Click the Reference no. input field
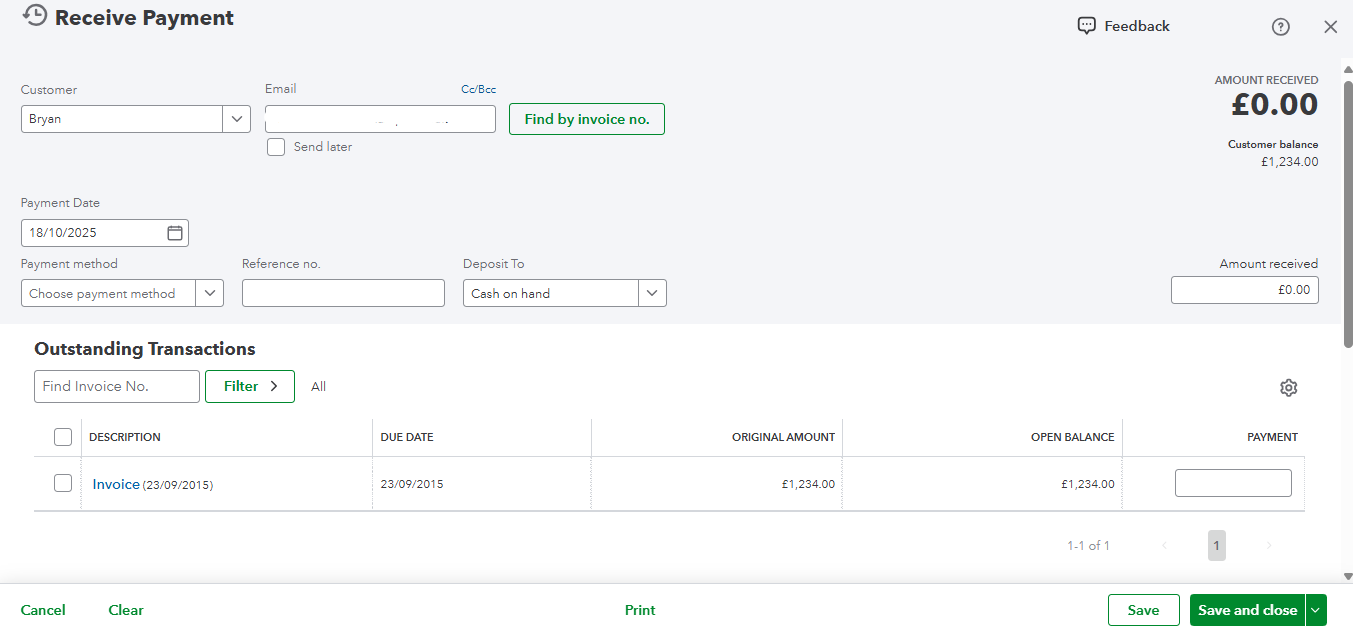The height and width of the screenshot is (633, 1353). [343, 293]
